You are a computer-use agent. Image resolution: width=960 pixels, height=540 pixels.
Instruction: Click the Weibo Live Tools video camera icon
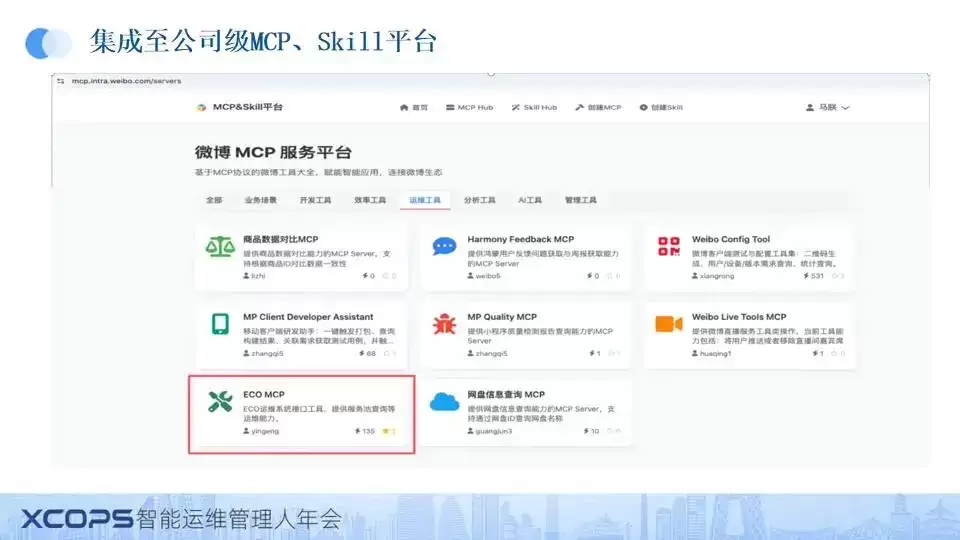click(669, 323)
